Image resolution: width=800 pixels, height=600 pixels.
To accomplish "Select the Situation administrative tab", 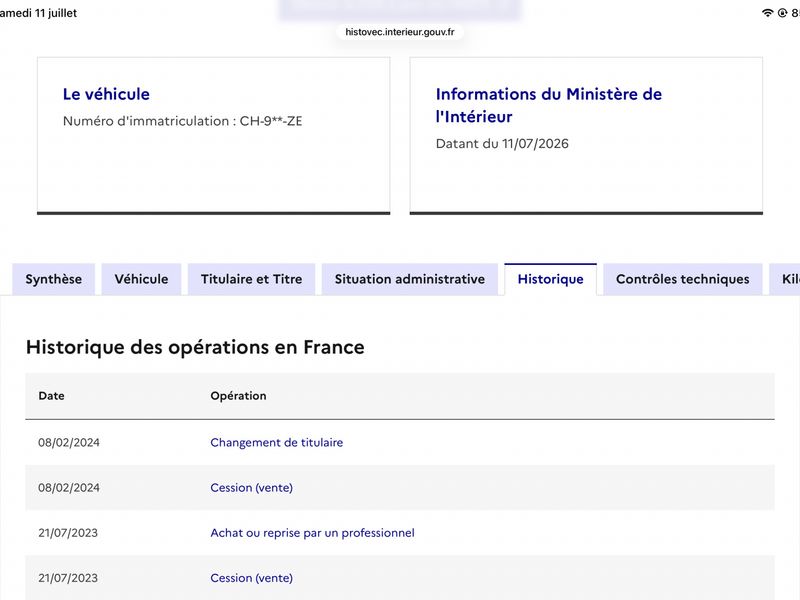I will click(x=410, y=279).
